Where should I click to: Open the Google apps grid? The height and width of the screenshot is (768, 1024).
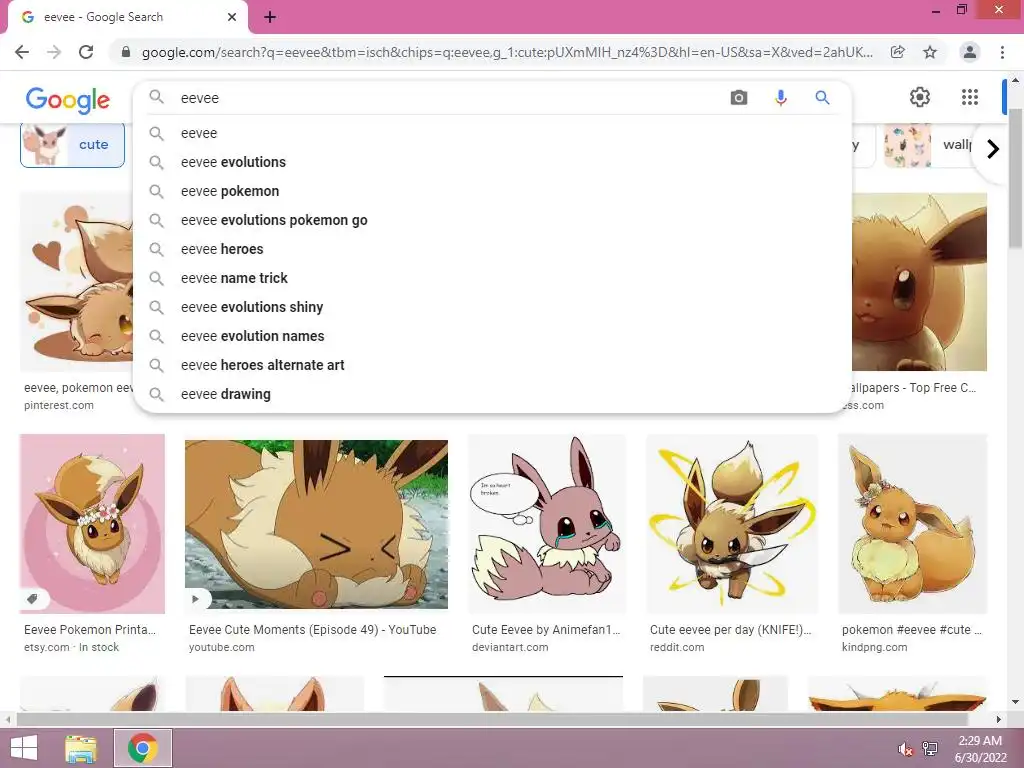click(x=970, y=97)
